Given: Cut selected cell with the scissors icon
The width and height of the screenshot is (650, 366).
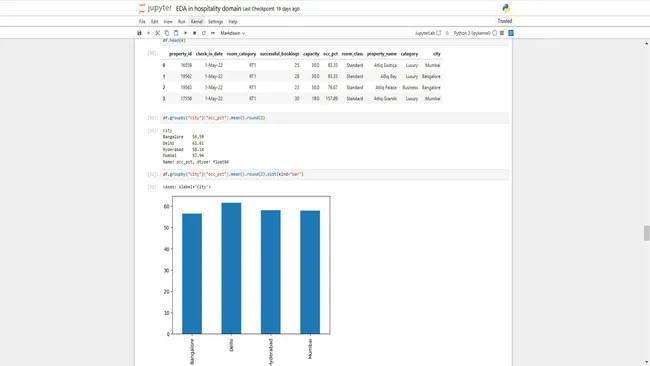Looking at the screenshot, I should coord(158,33).
